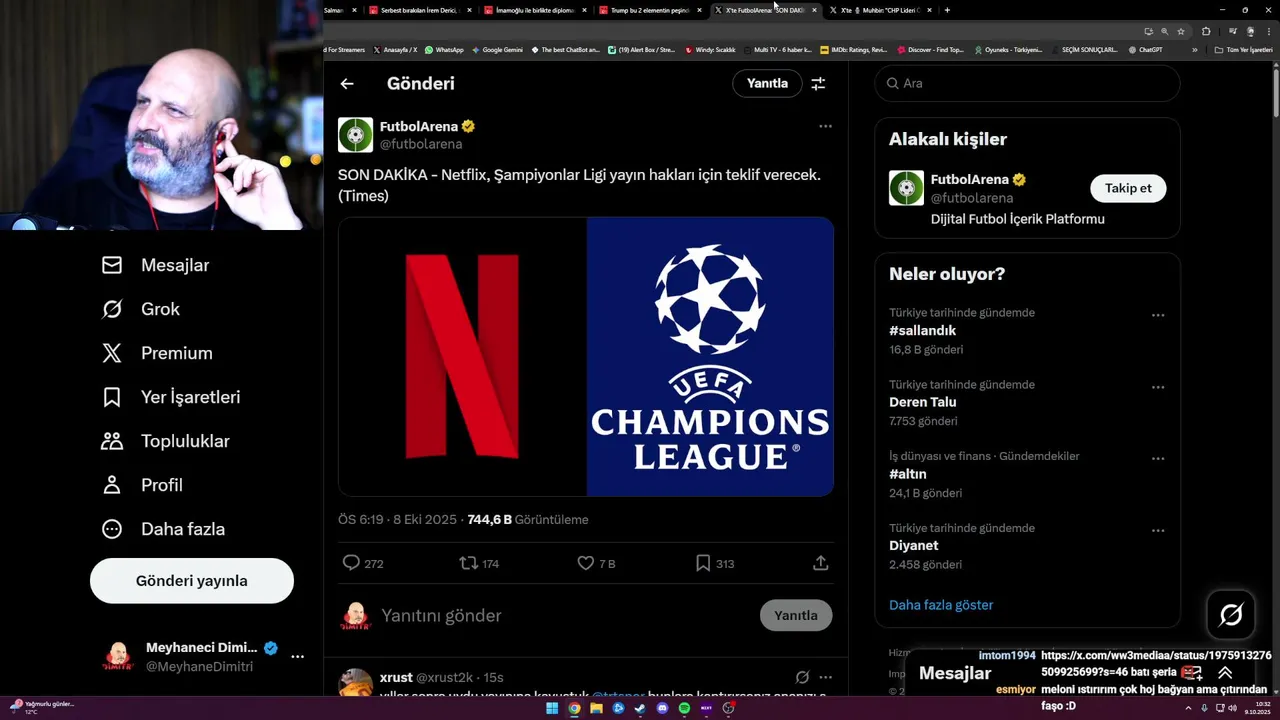The width and height of the screenshot is (1280, 720).
Task: Open more options for Diyanet trend
Action: pos(1158,531)
